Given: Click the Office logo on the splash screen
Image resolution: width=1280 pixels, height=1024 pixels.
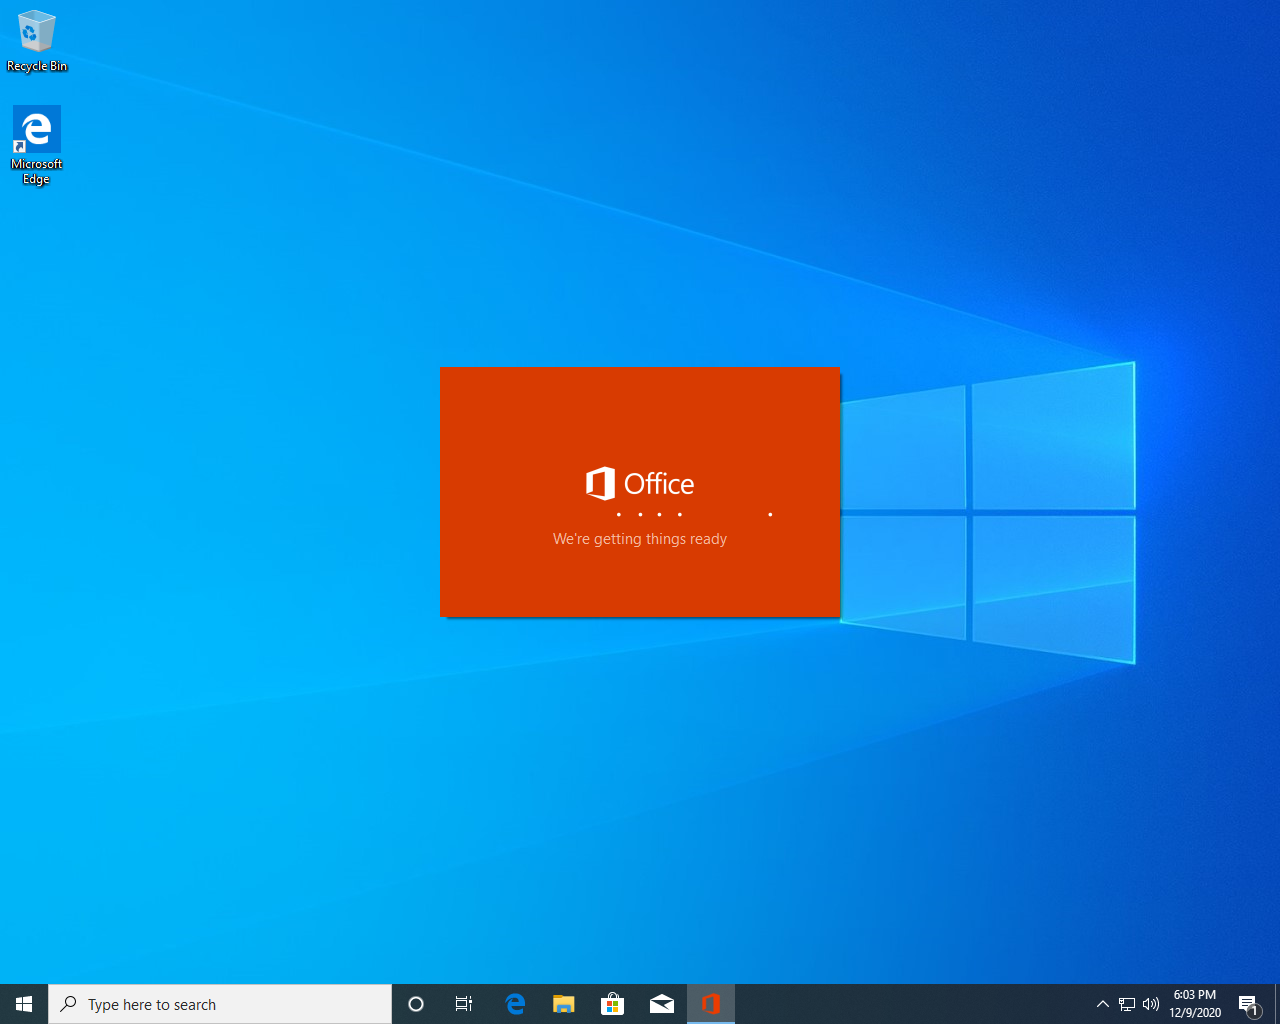Looking at the screenshot, I should point(640,484).
